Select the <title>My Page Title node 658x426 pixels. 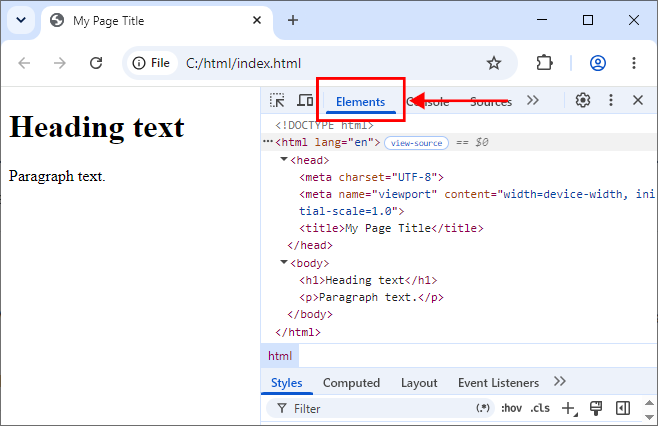[x=391, y=228]
